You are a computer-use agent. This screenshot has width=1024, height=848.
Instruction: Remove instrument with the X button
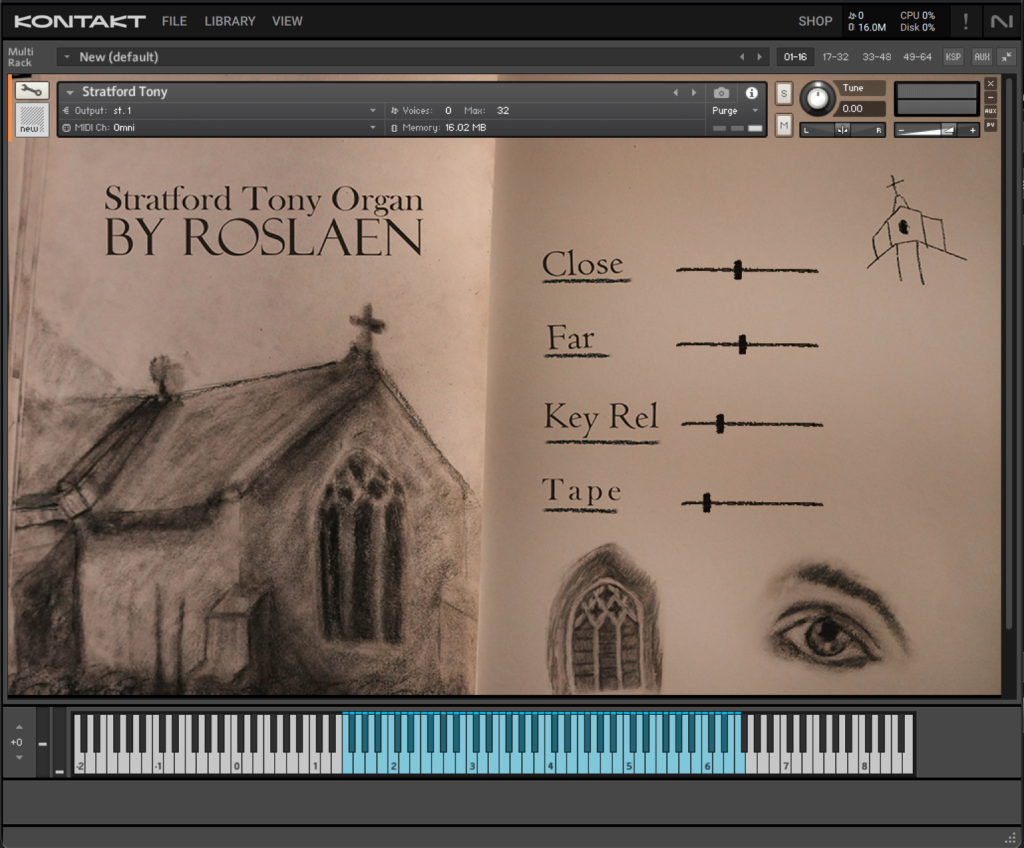[991, 84]
